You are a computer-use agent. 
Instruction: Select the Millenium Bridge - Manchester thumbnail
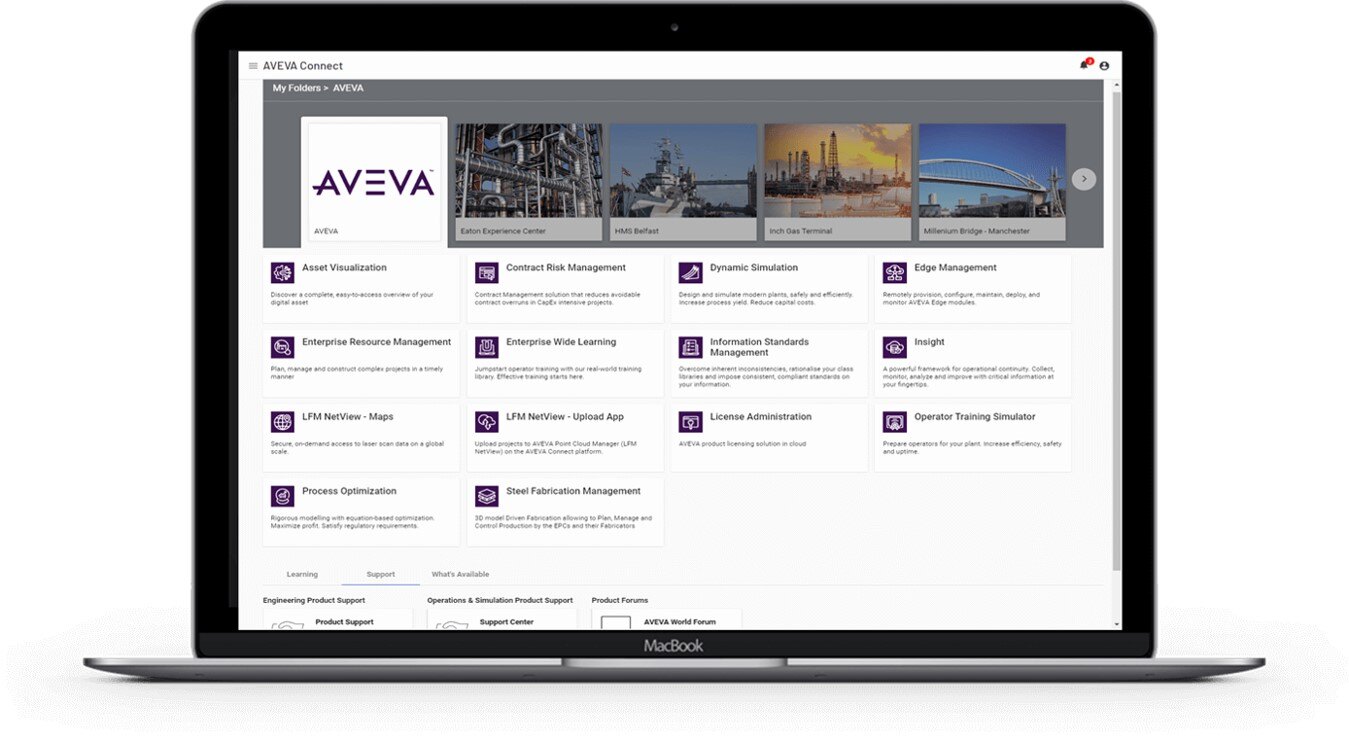coord(992,182)
